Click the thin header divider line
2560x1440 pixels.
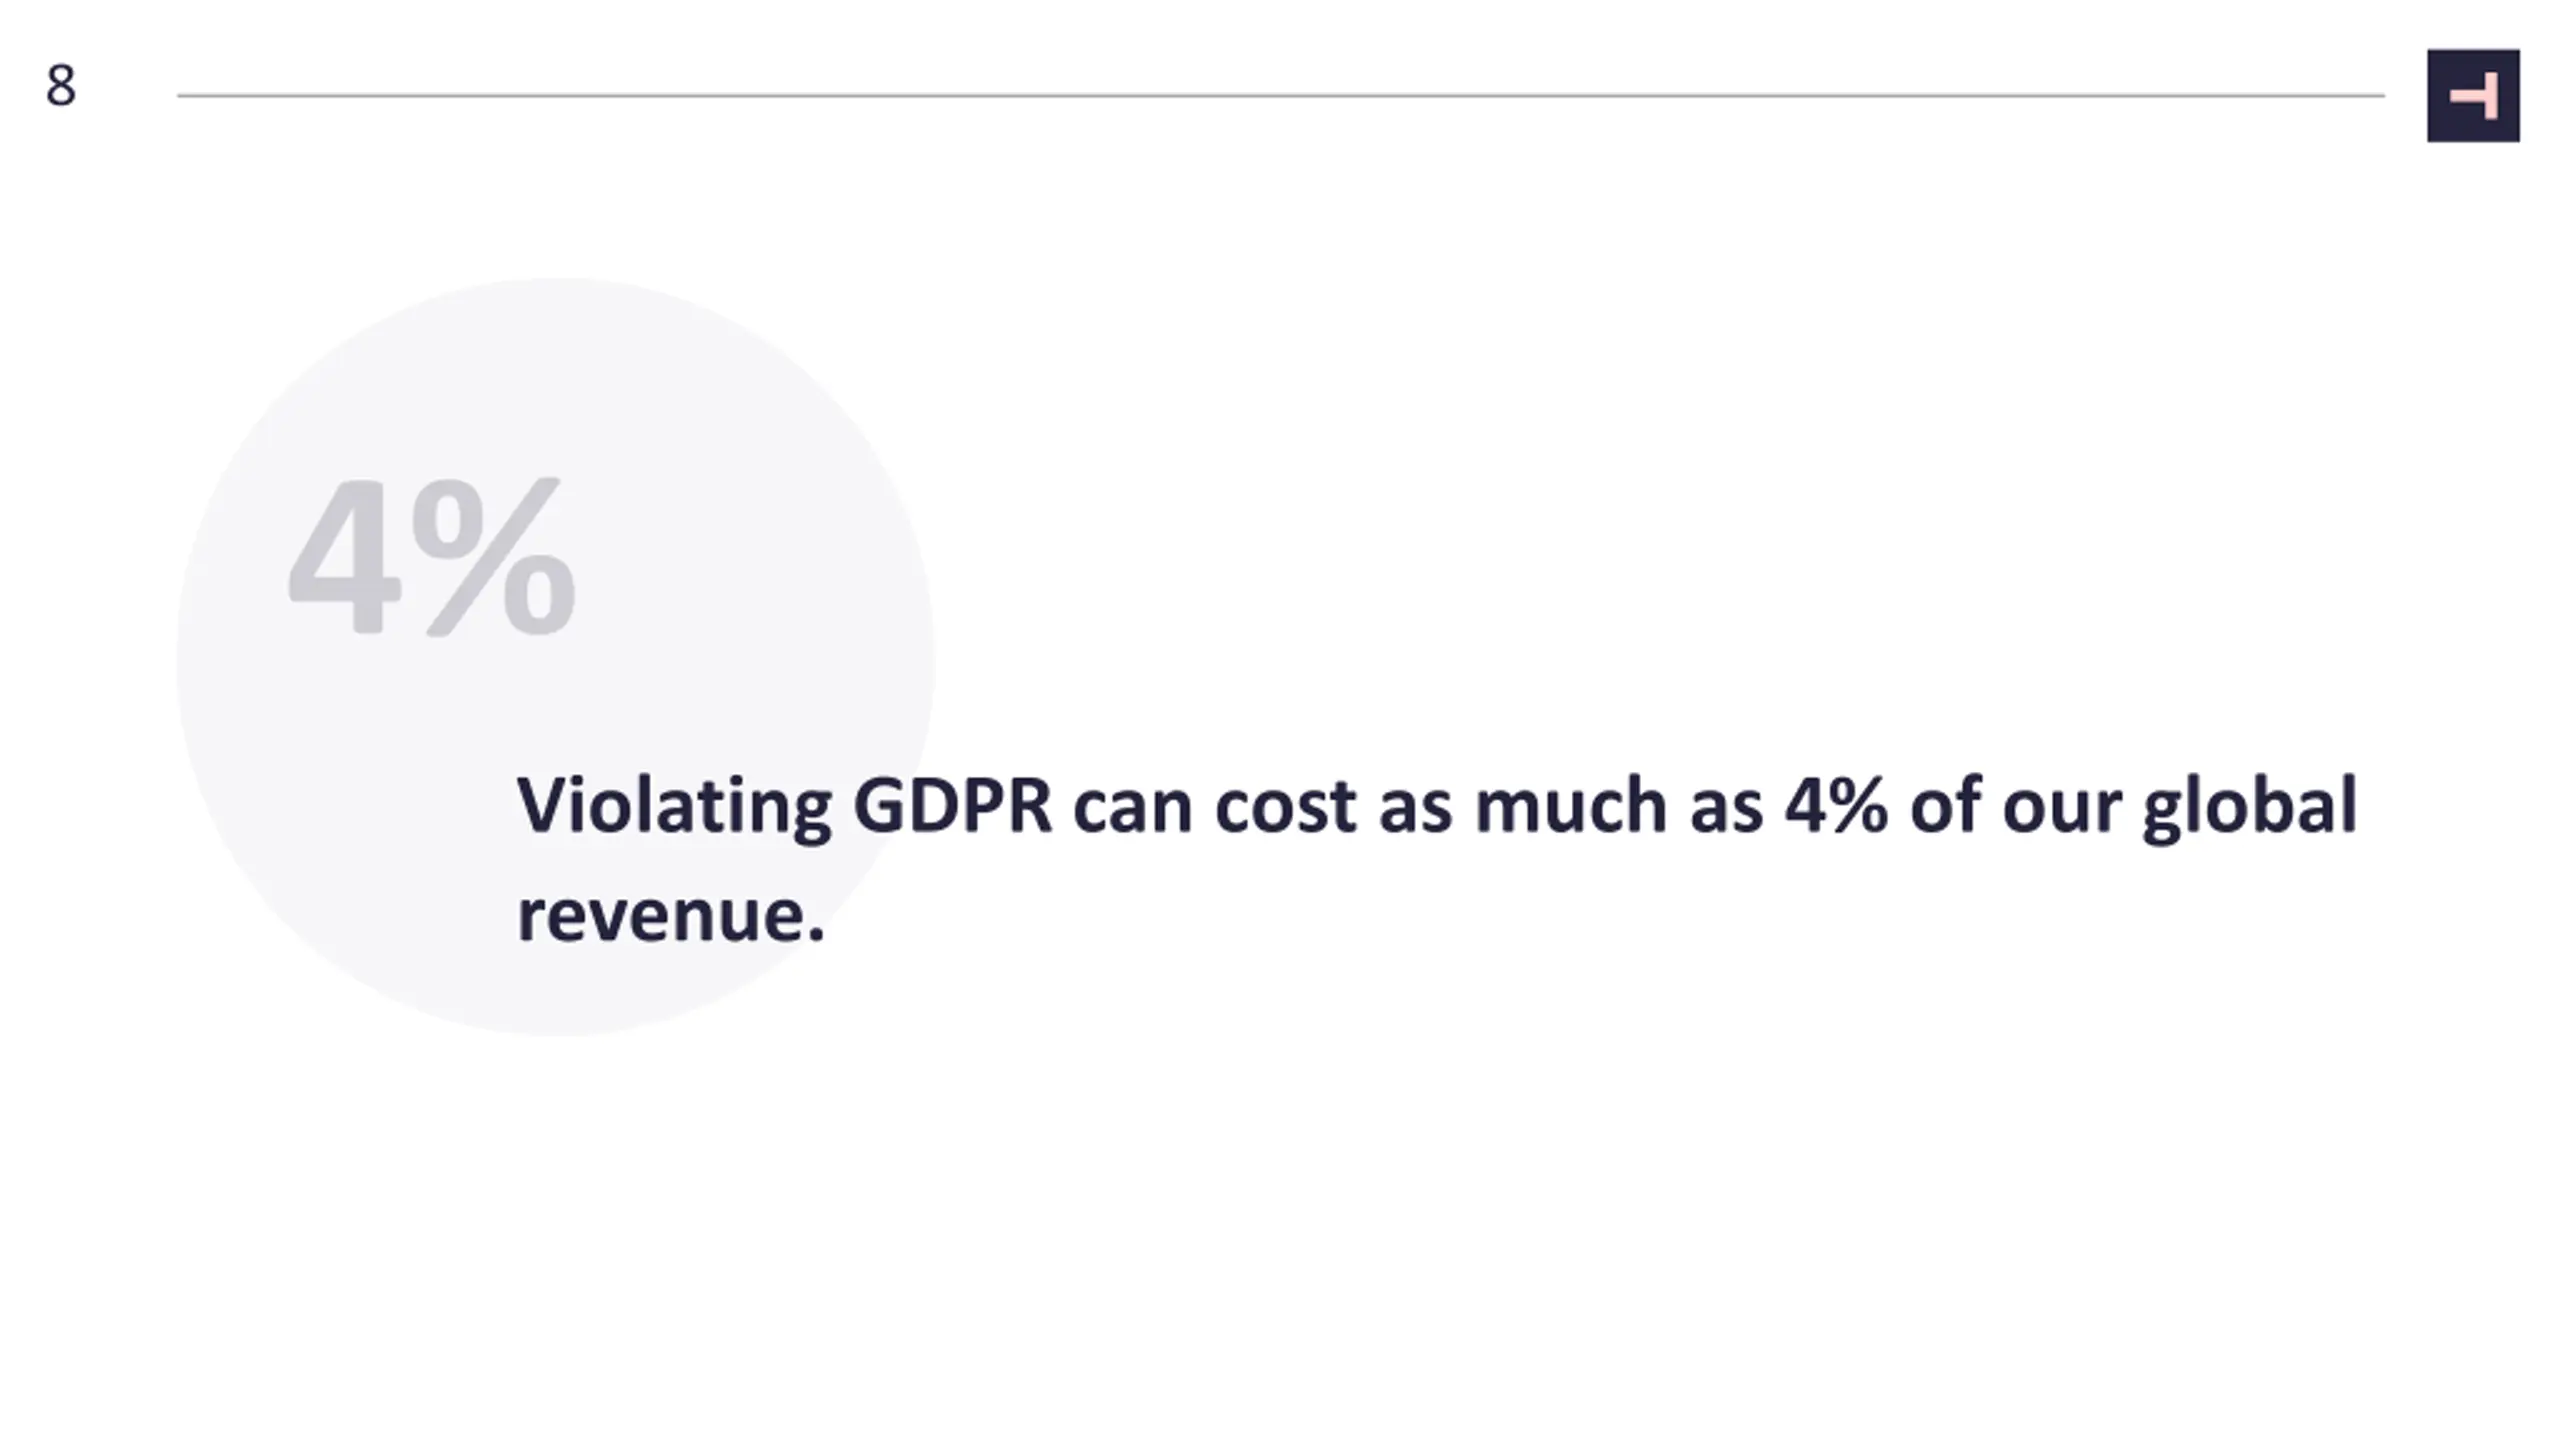point(1281,96)
